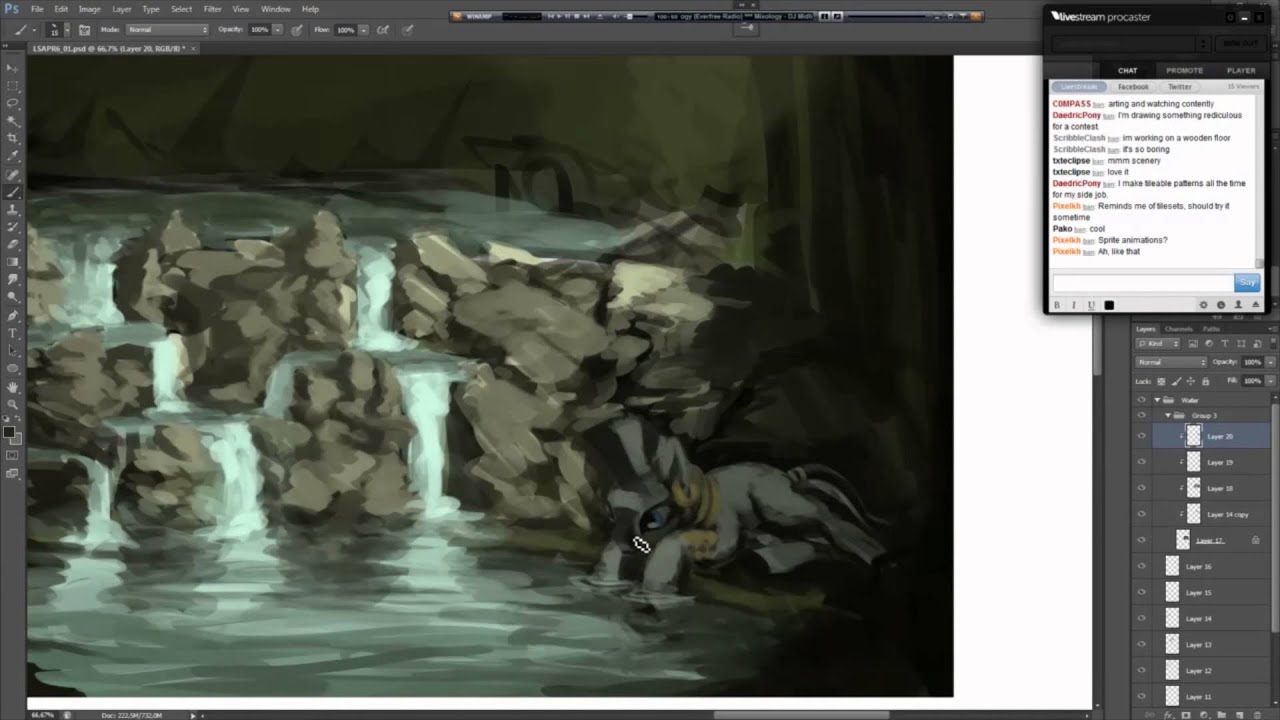1280x720 pixels.
Task: Select the Crop tool
Action: point(12,138)
